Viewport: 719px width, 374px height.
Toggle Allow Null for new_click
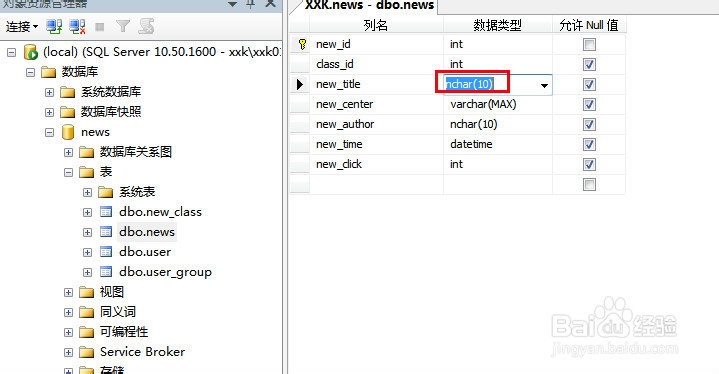pyautogui.click(x=589, y=165)
